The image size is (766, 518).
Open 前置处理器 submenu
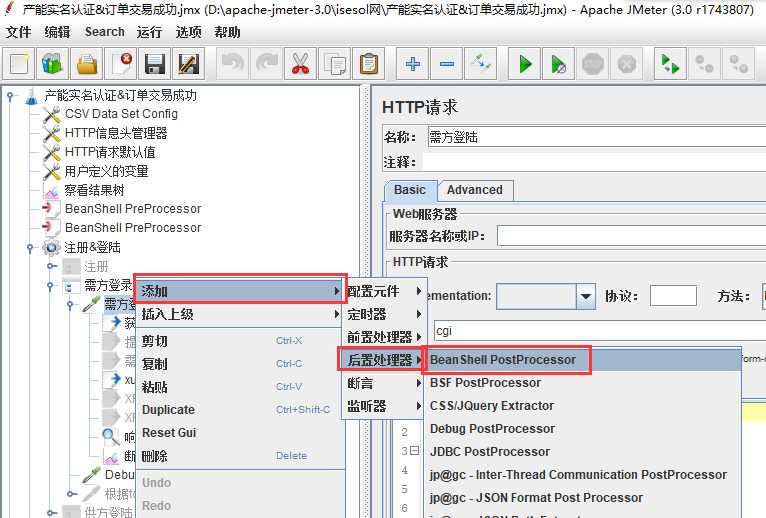pos(384,337)
